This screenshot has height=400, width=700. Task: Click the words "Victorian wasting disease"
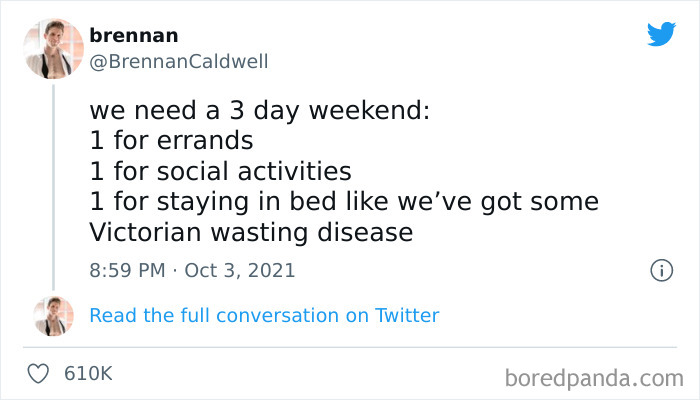point(251,233)
